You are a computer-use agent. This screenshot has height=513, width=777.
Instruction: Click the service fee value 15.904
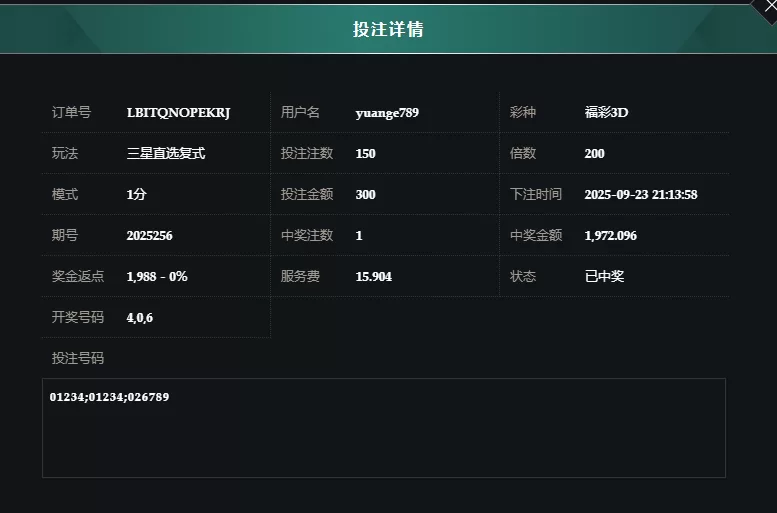(x=373, y=276)
